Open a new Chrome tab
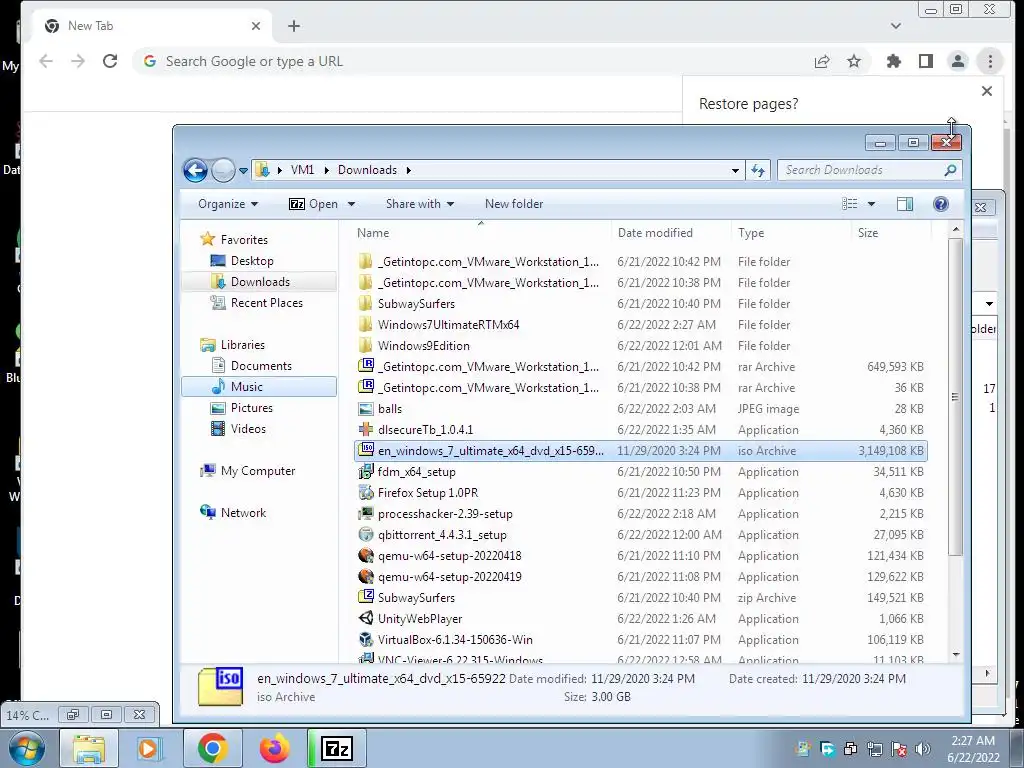 tap(294, 26)
